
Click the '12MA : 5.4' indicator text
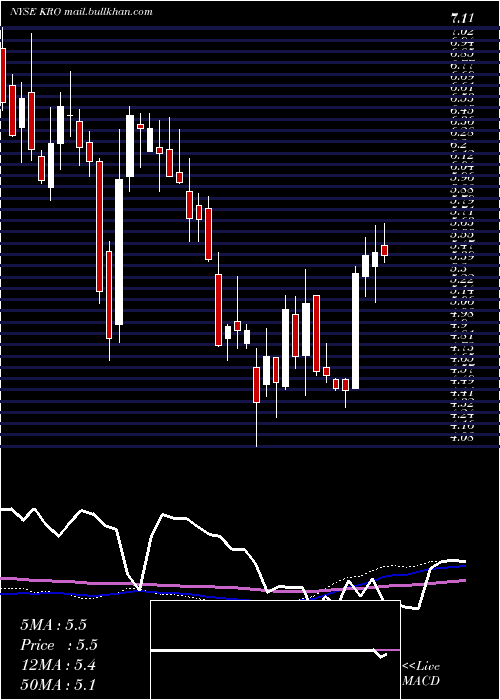pos(58,665)
